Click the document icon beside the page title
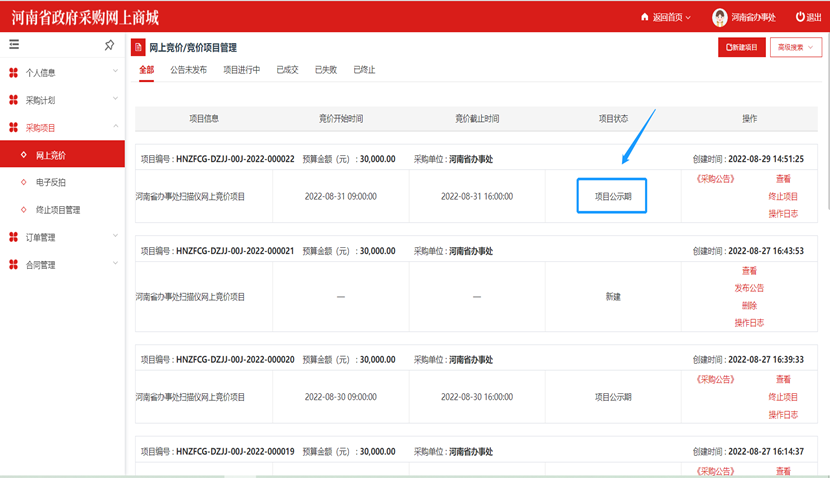Image resolution: width=830 pixels, height=478 pixels. 138,47
